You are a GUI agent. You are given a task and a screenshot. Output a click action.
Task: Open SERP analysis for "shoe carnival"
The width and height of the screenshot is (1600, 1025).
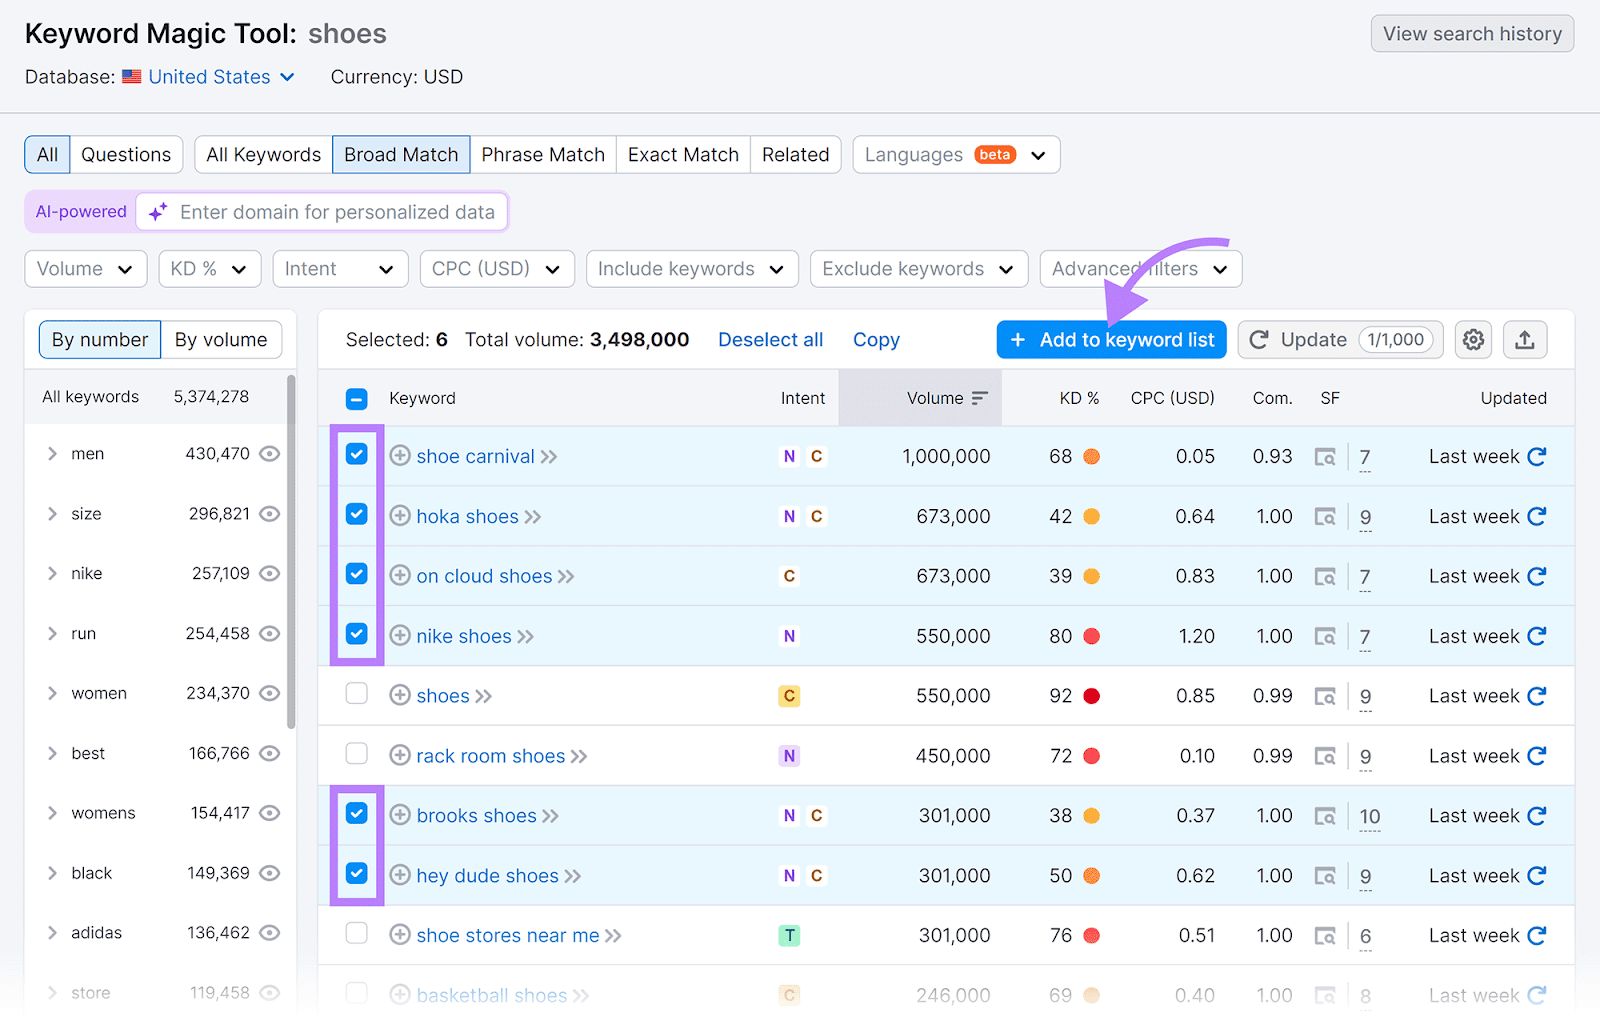pyautogui.click(x=1326, y=456)
